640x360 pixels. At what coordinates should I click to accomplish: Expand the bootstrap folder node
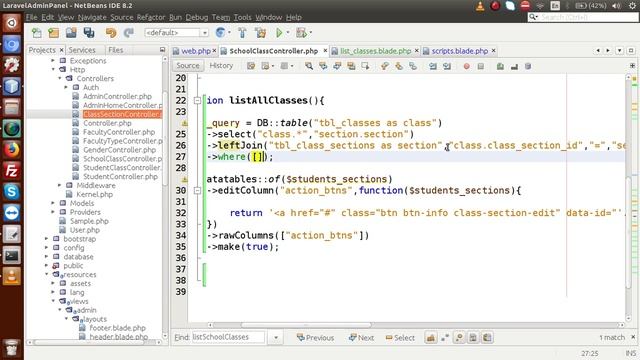[x=47, y=239]
